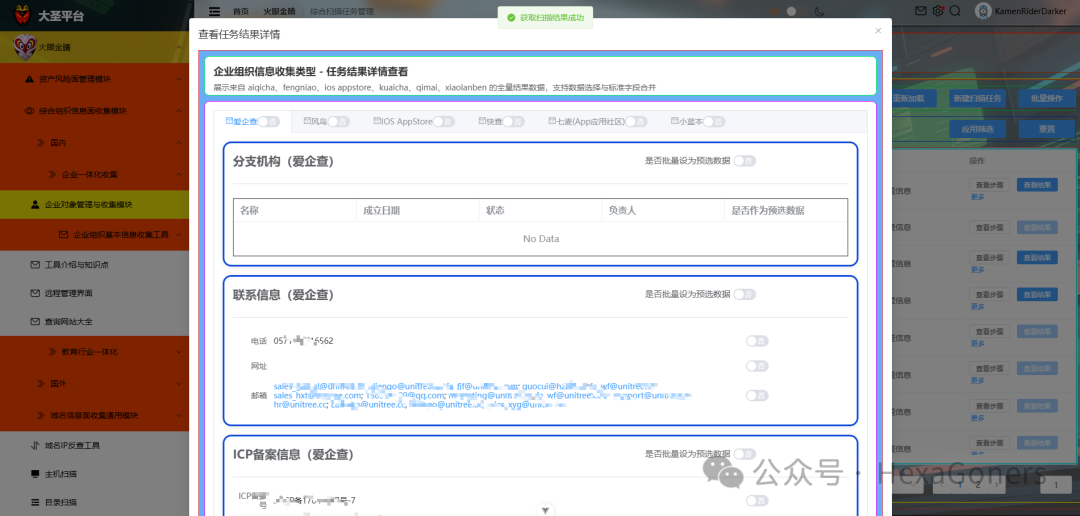Close the 查看任务结果详情 dialog

pyautogui.click(x=878, y=31)
